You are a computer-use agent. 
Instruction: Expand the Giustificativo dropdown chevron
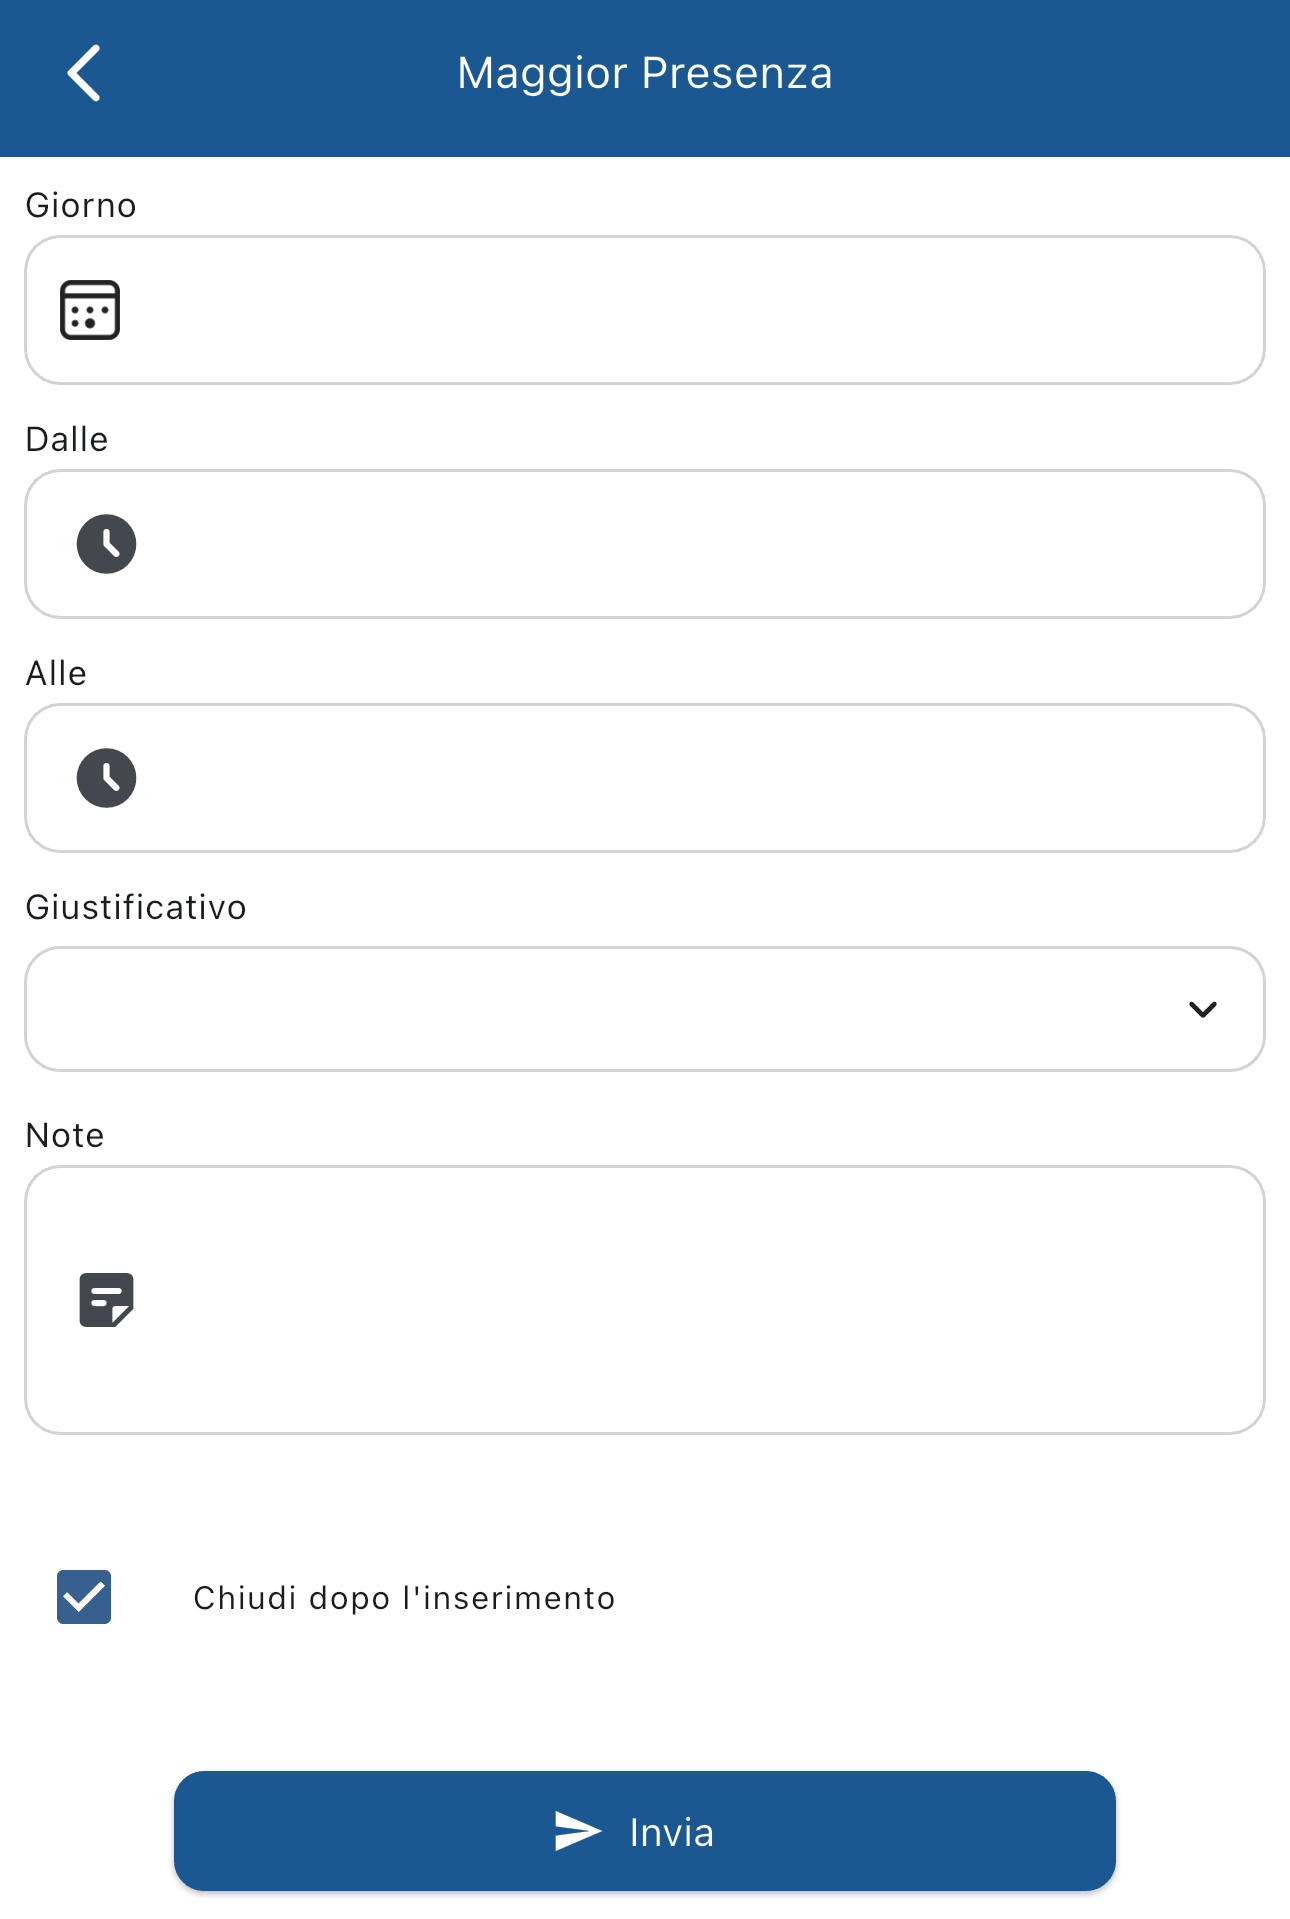(x=1202, y=1009)
